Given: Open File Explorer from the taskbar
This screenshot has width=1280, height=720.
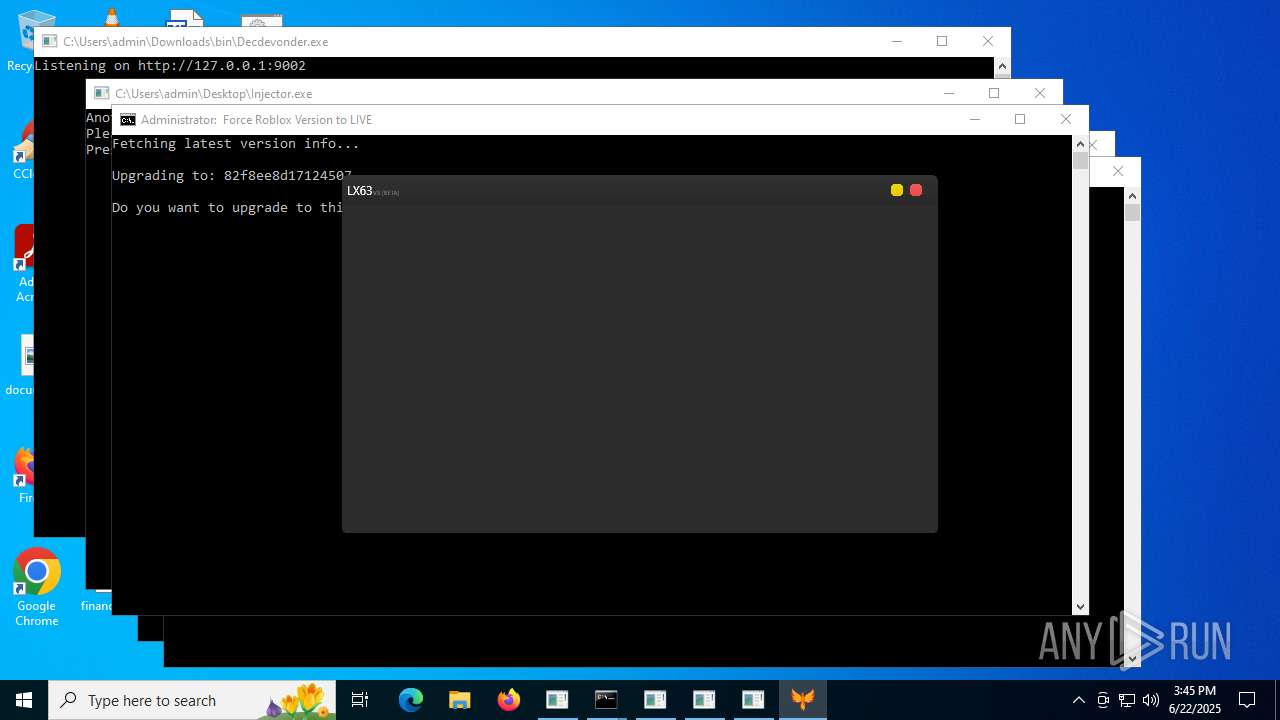Looking at the screenshot, I should pyautogui.click(x=459, y=700).
